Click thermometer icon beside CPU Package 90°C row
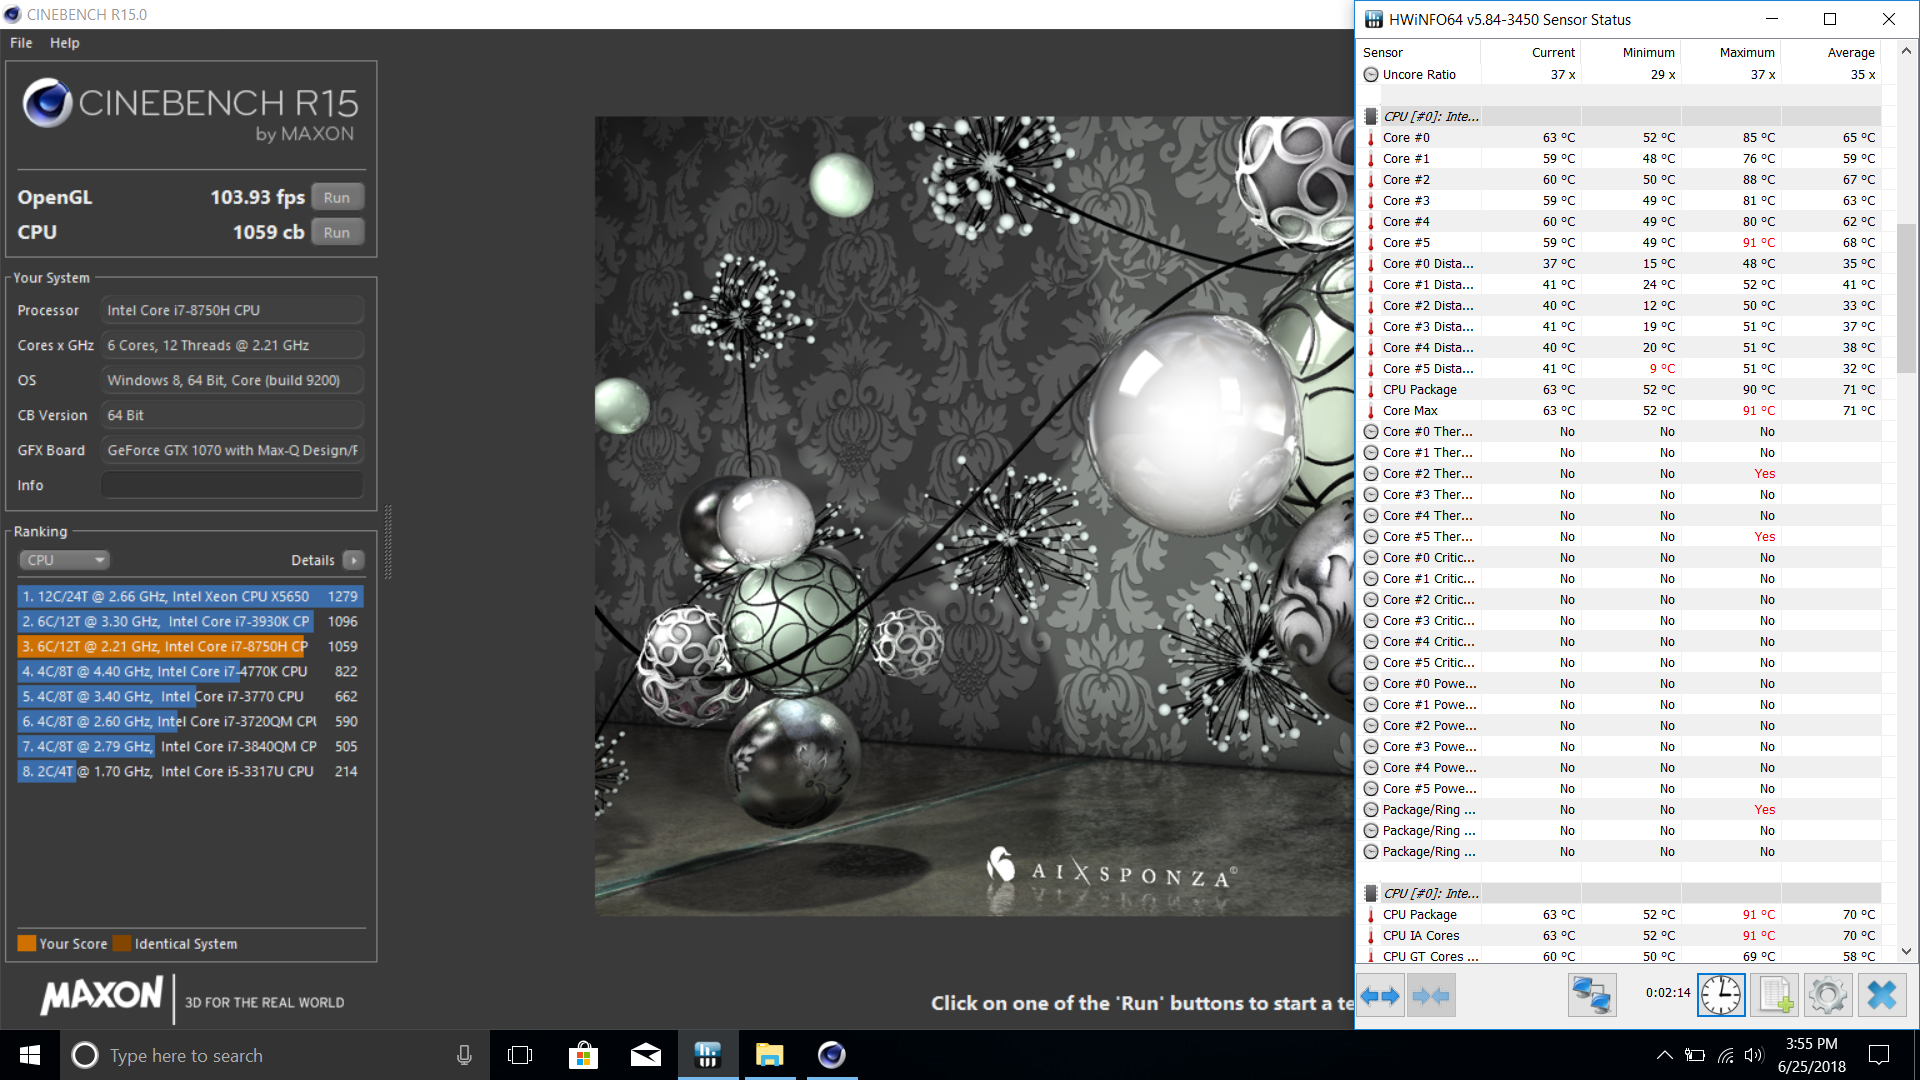1920x1080 pixels. 1371,390
